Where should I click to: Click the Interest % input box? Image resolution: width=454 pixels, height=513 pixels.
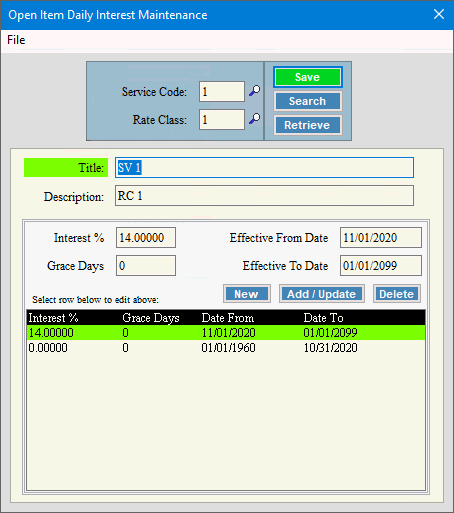pyautogui.click(x=146, y=238)
